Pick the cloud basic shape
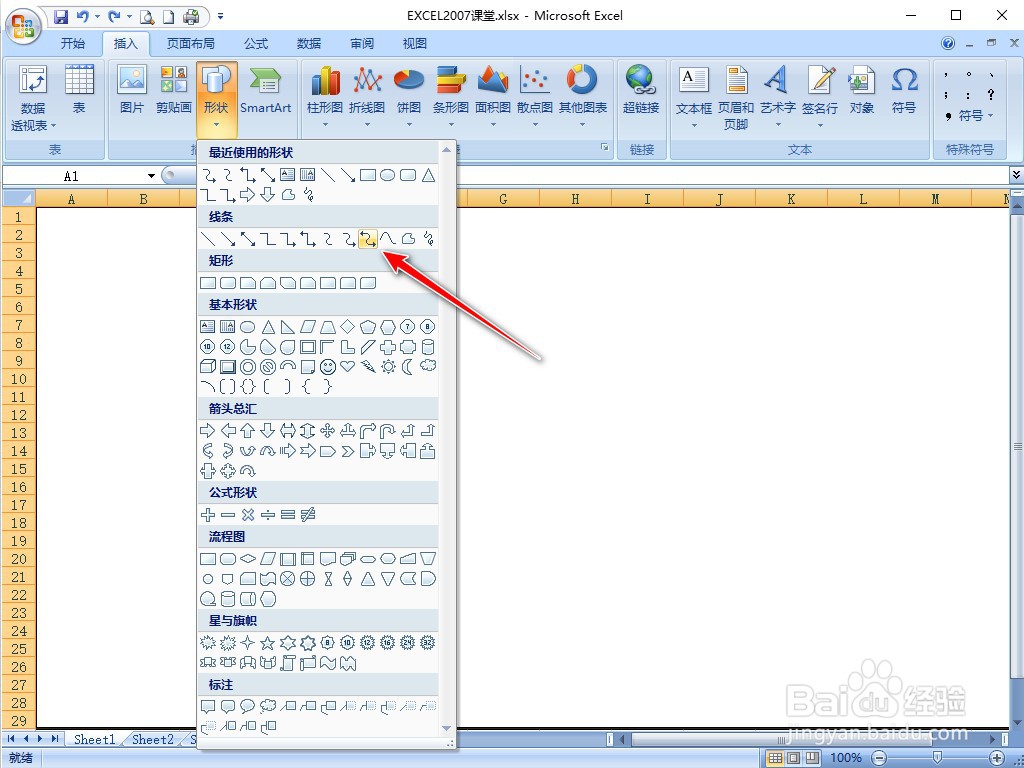The image size is (1024, 768). 428,366
